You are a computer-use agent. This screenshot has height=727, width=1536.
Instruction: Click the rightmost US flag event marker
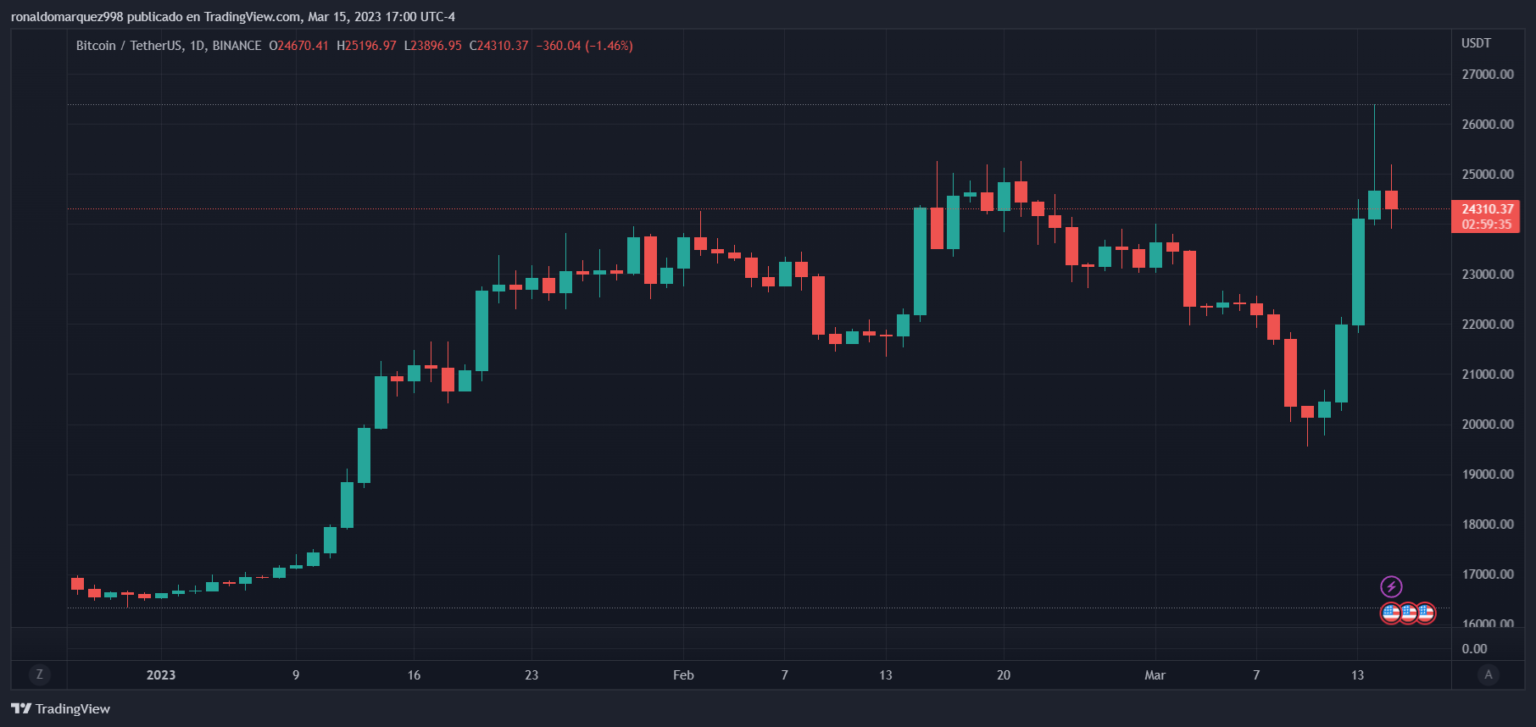coord(1425,613)
